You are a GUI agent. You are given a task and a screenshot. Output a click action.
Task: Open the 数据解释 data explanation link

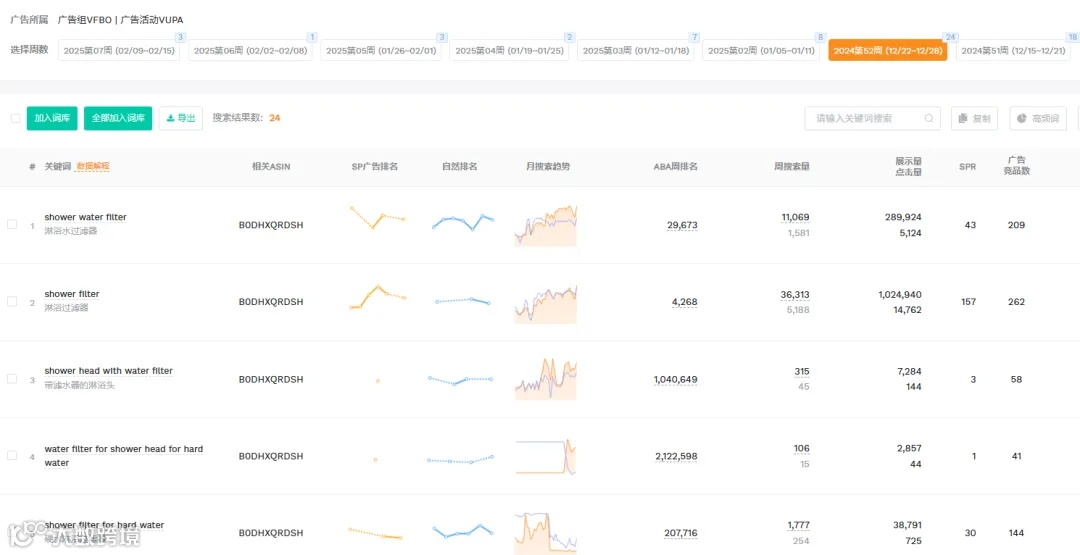(x=93, y=166)
